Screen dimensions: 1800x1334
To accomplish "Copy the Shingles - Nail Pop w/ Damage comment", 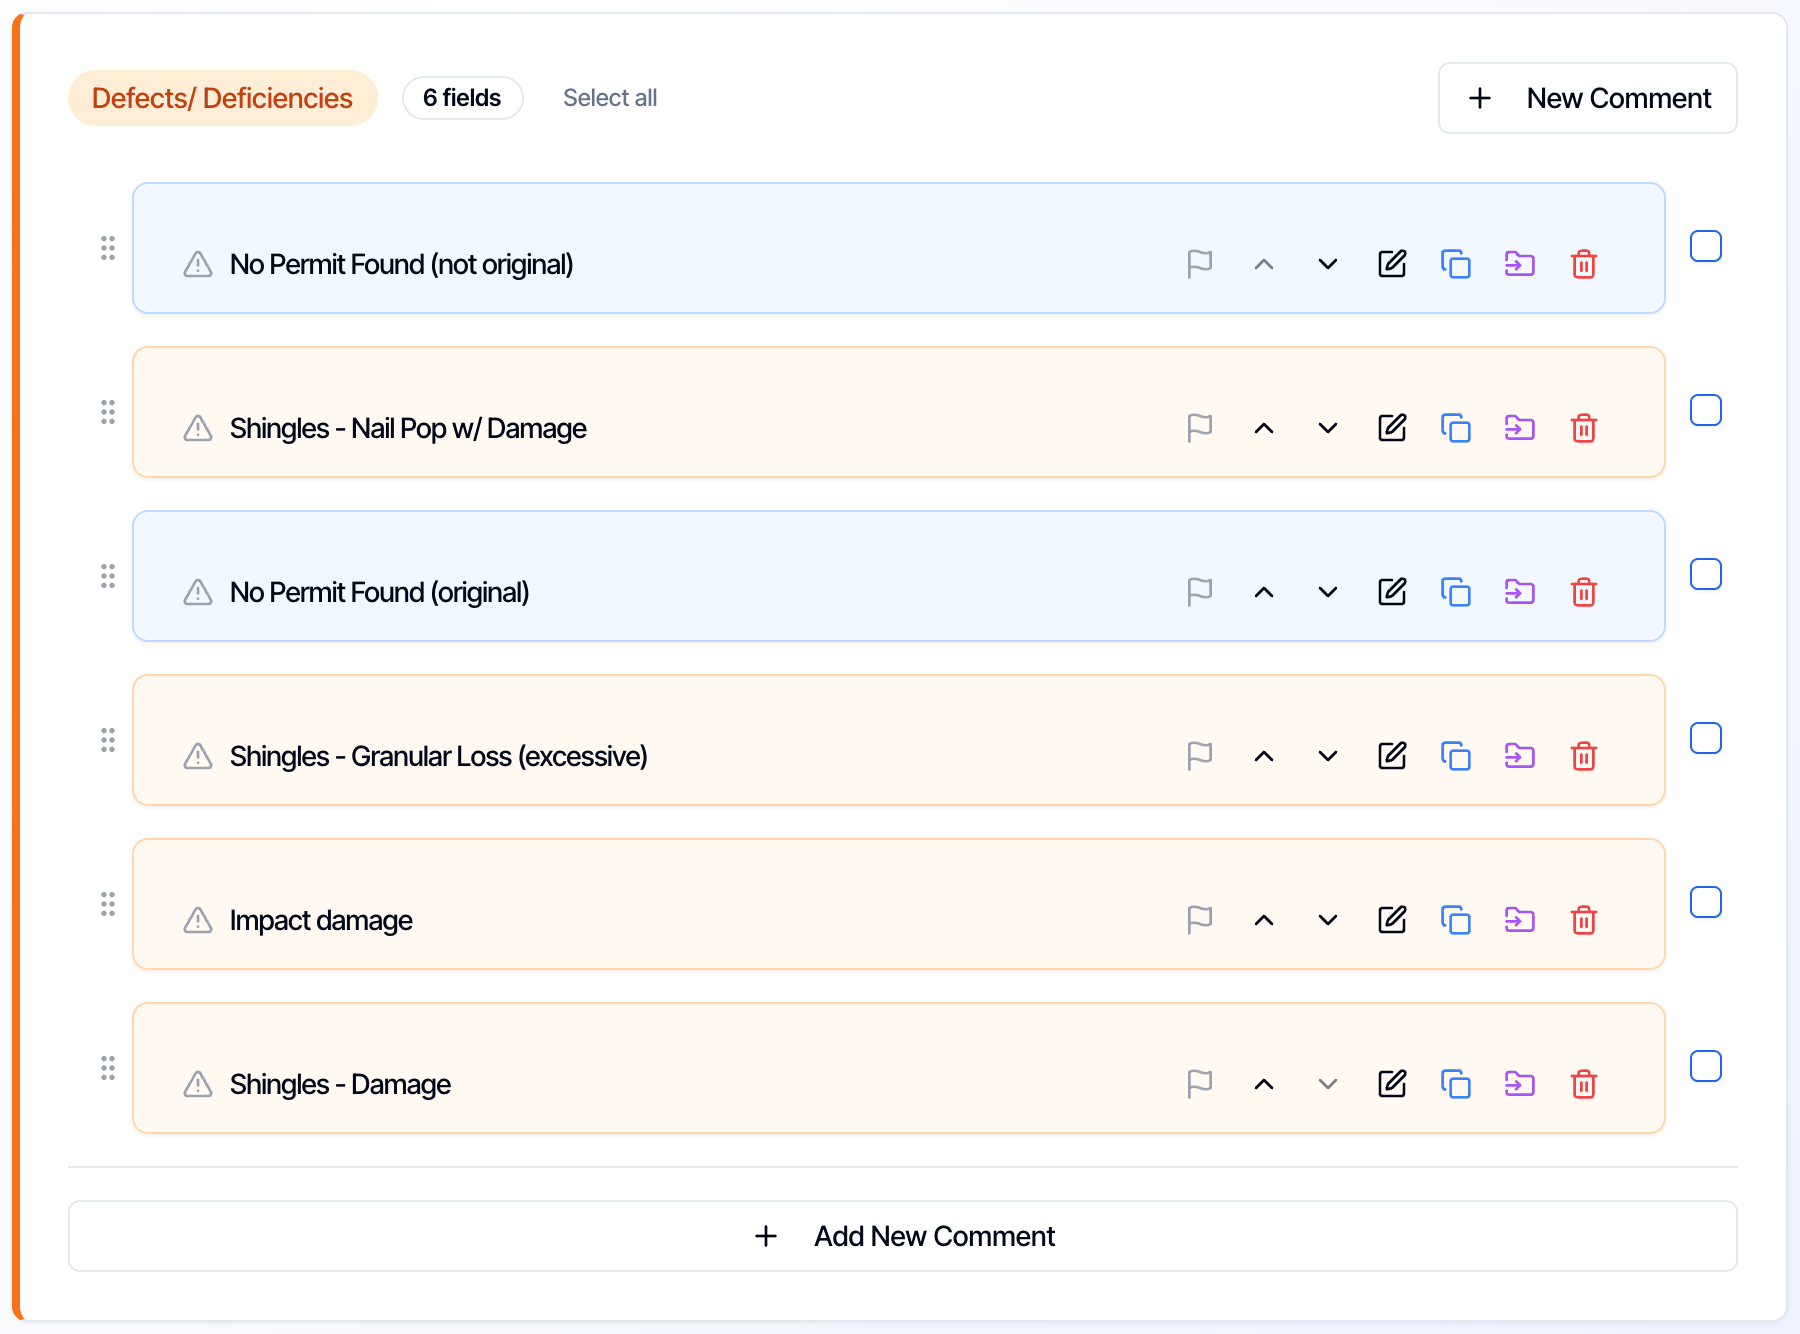I will coord(1456,428).
